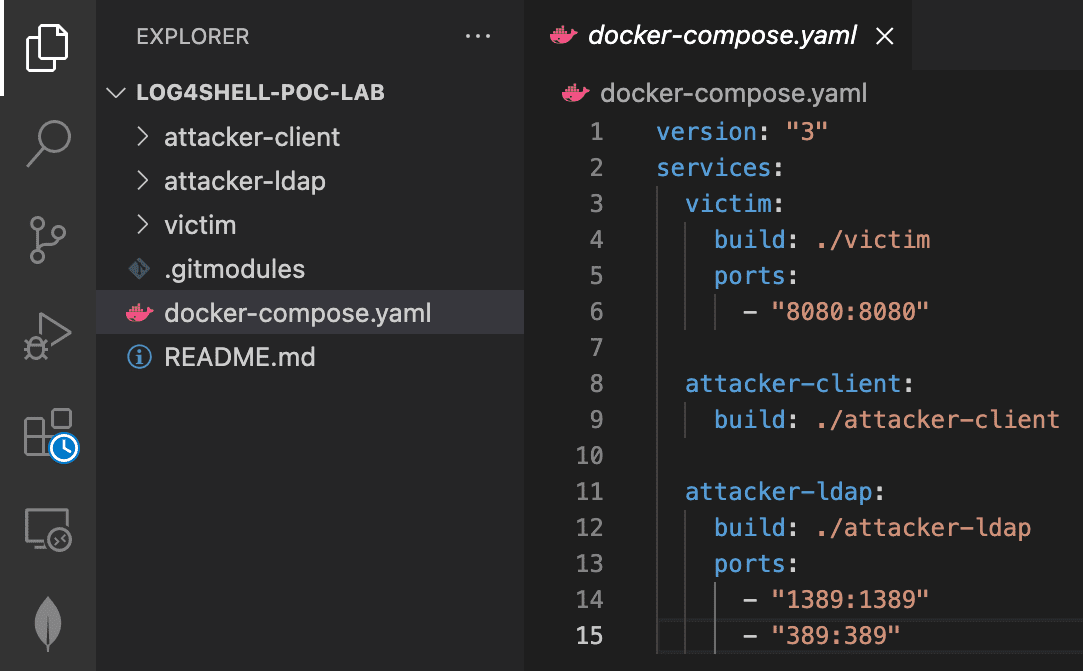1083x671 pixels.
Task: Click the info icon beside README.md
Action: tap(139, 356)
